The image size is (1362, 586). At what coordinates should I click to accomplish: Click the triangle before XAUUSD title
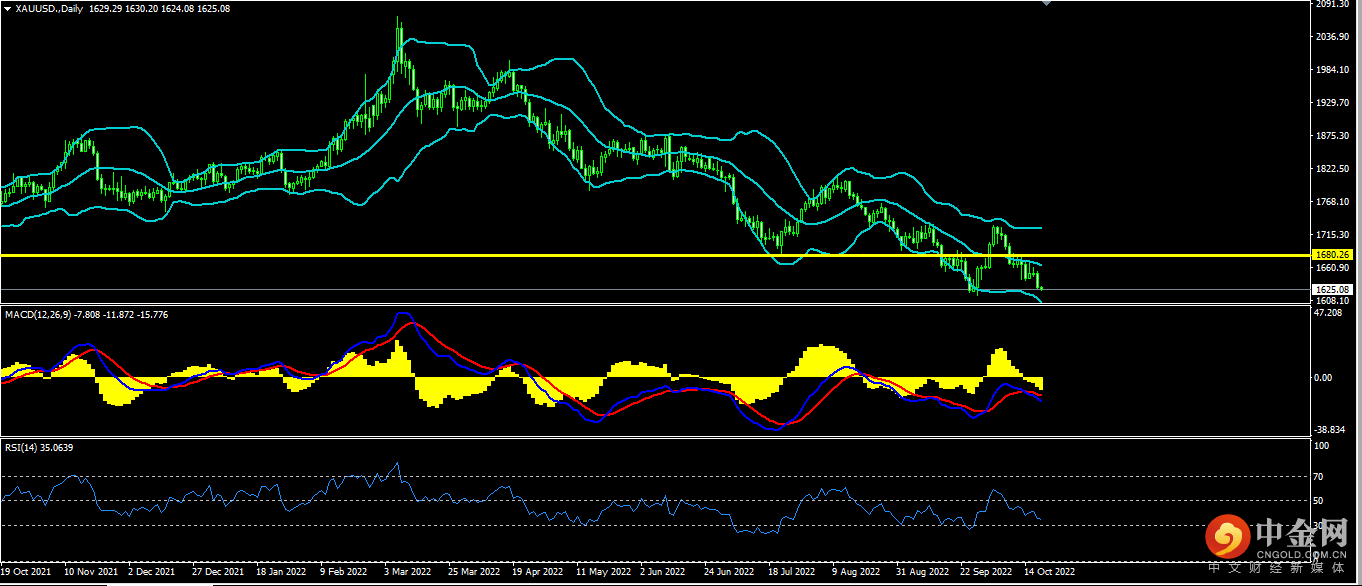click(7, 9)
